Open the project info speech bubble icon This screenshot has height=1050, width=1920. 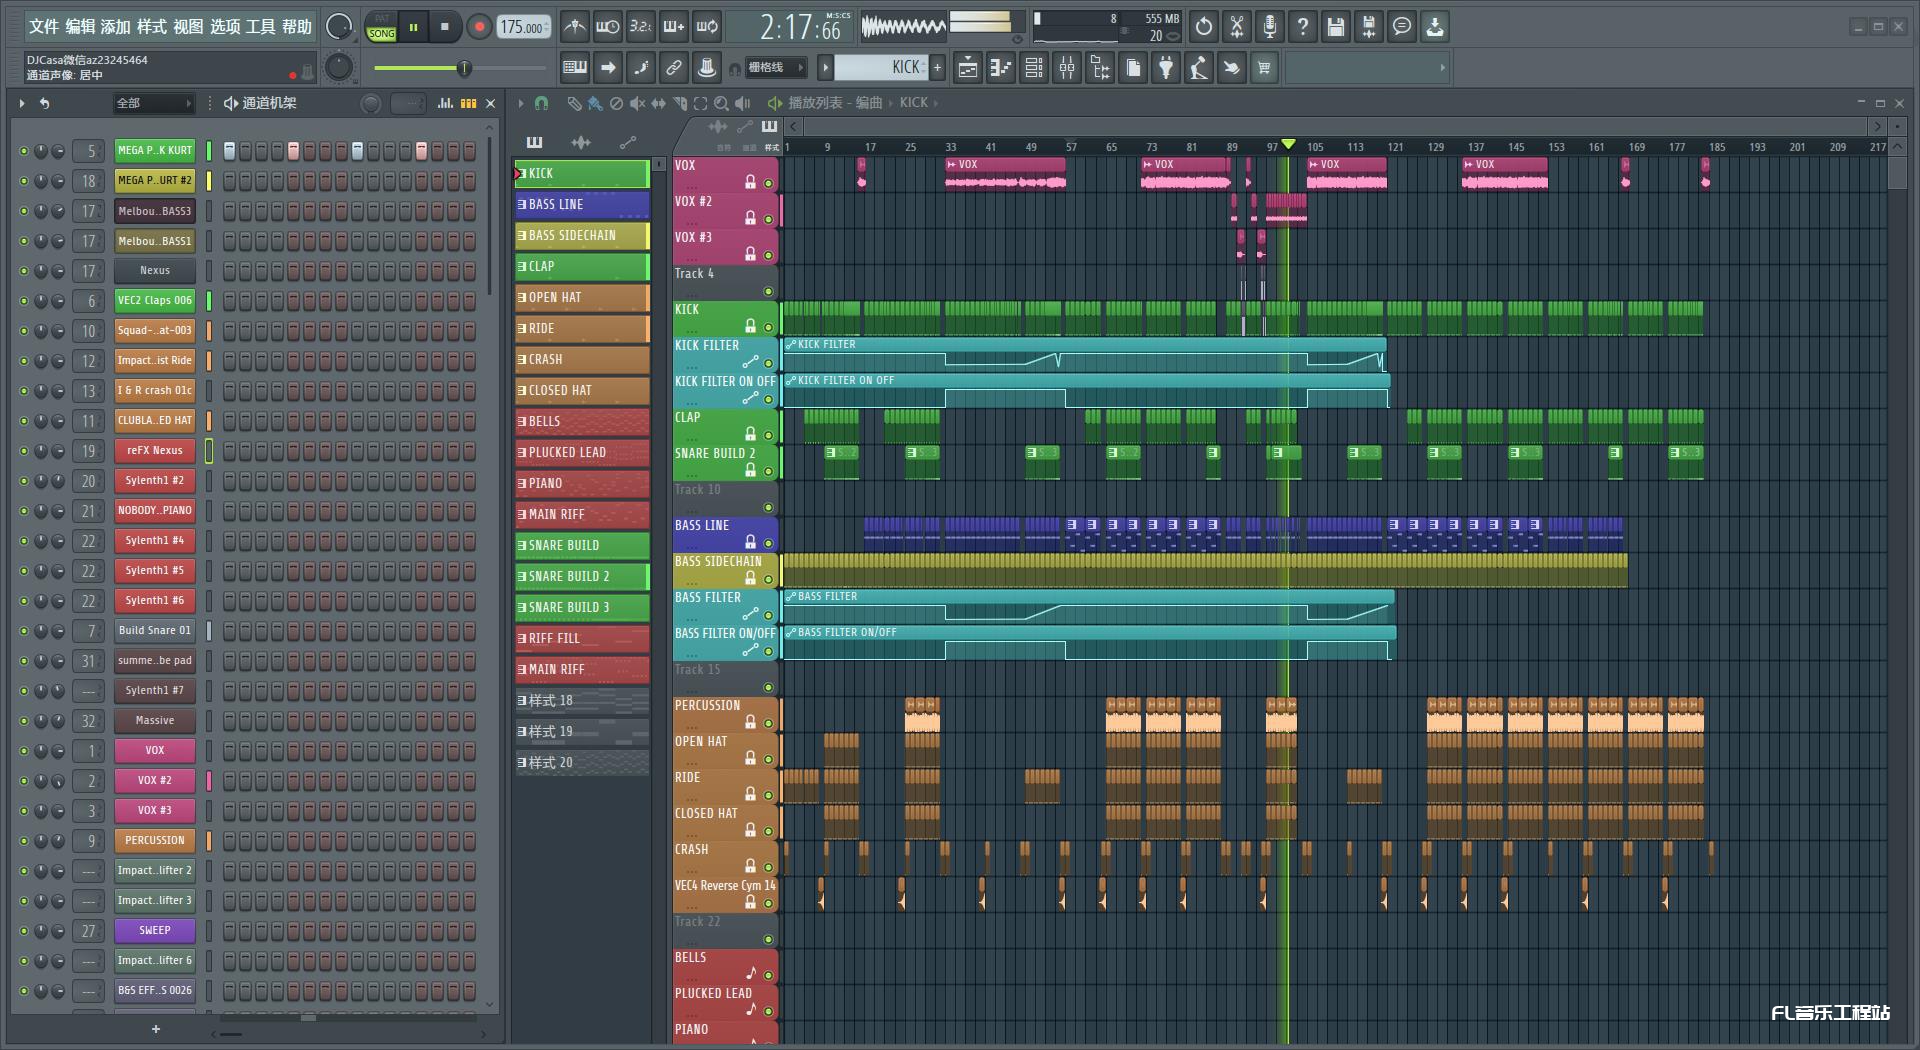[1402, 27]
